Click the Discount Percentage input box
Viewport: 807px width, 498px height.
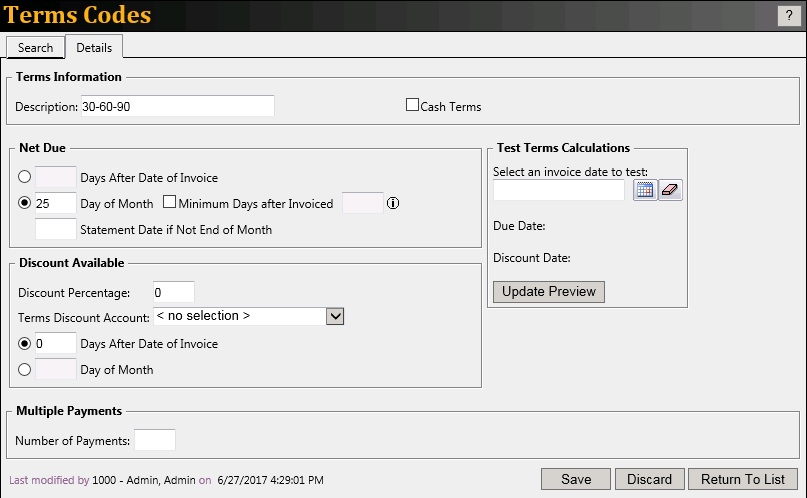tap(173, 292)
